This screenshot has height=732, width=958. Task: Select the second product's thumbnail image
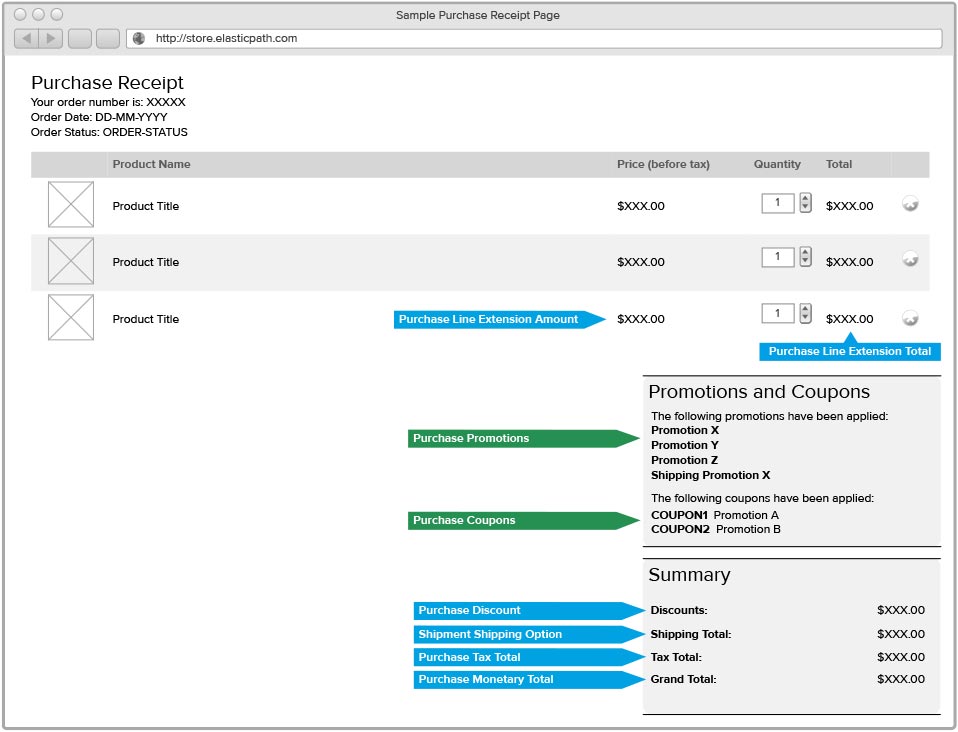point(71,261)
